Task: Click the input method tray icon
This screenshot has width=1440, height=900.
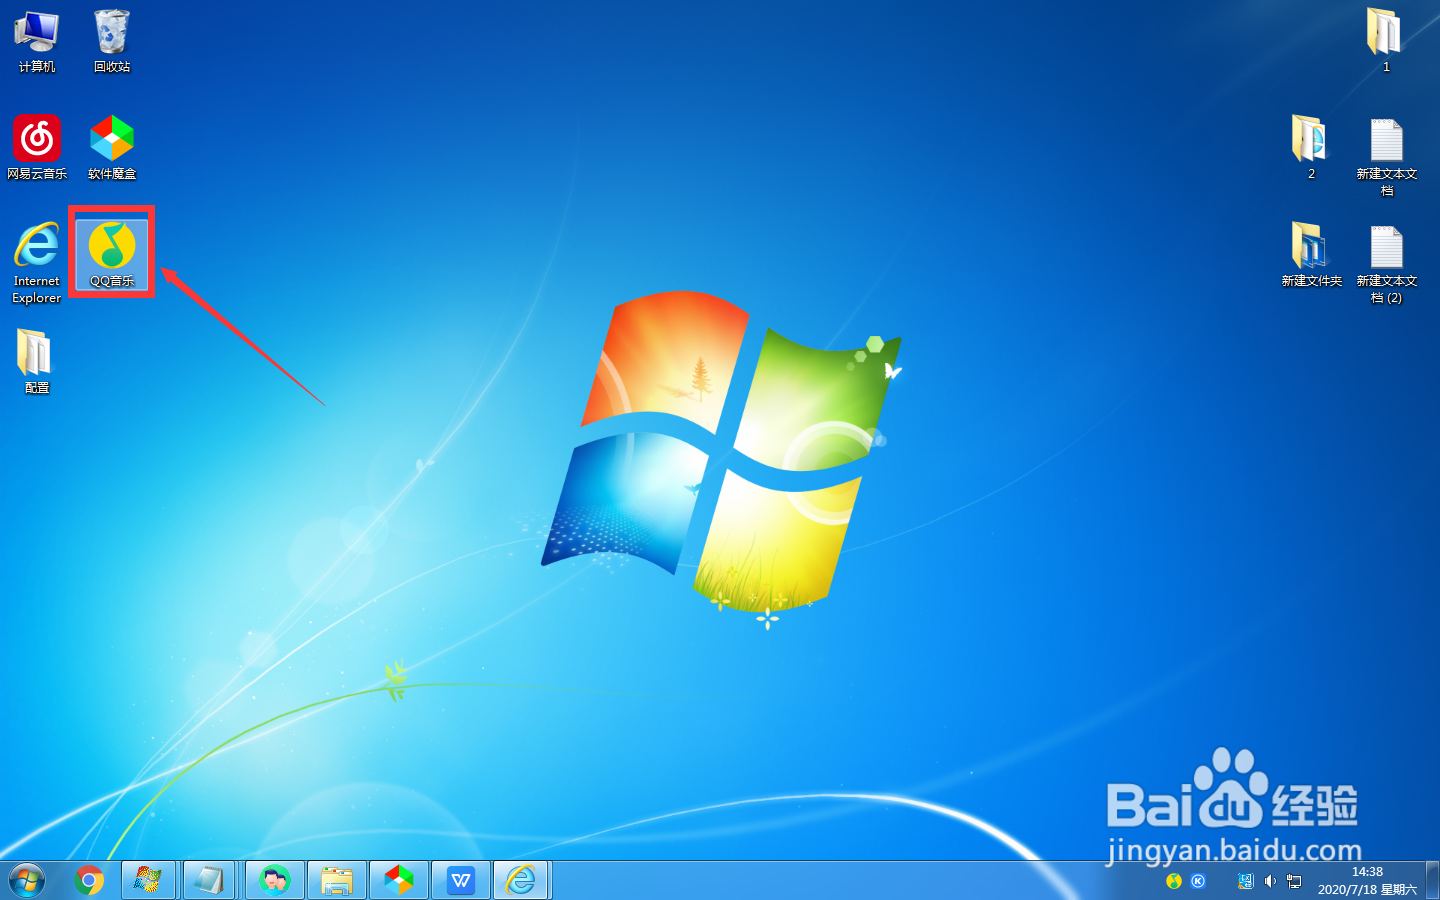Action: click(1245, 881)
